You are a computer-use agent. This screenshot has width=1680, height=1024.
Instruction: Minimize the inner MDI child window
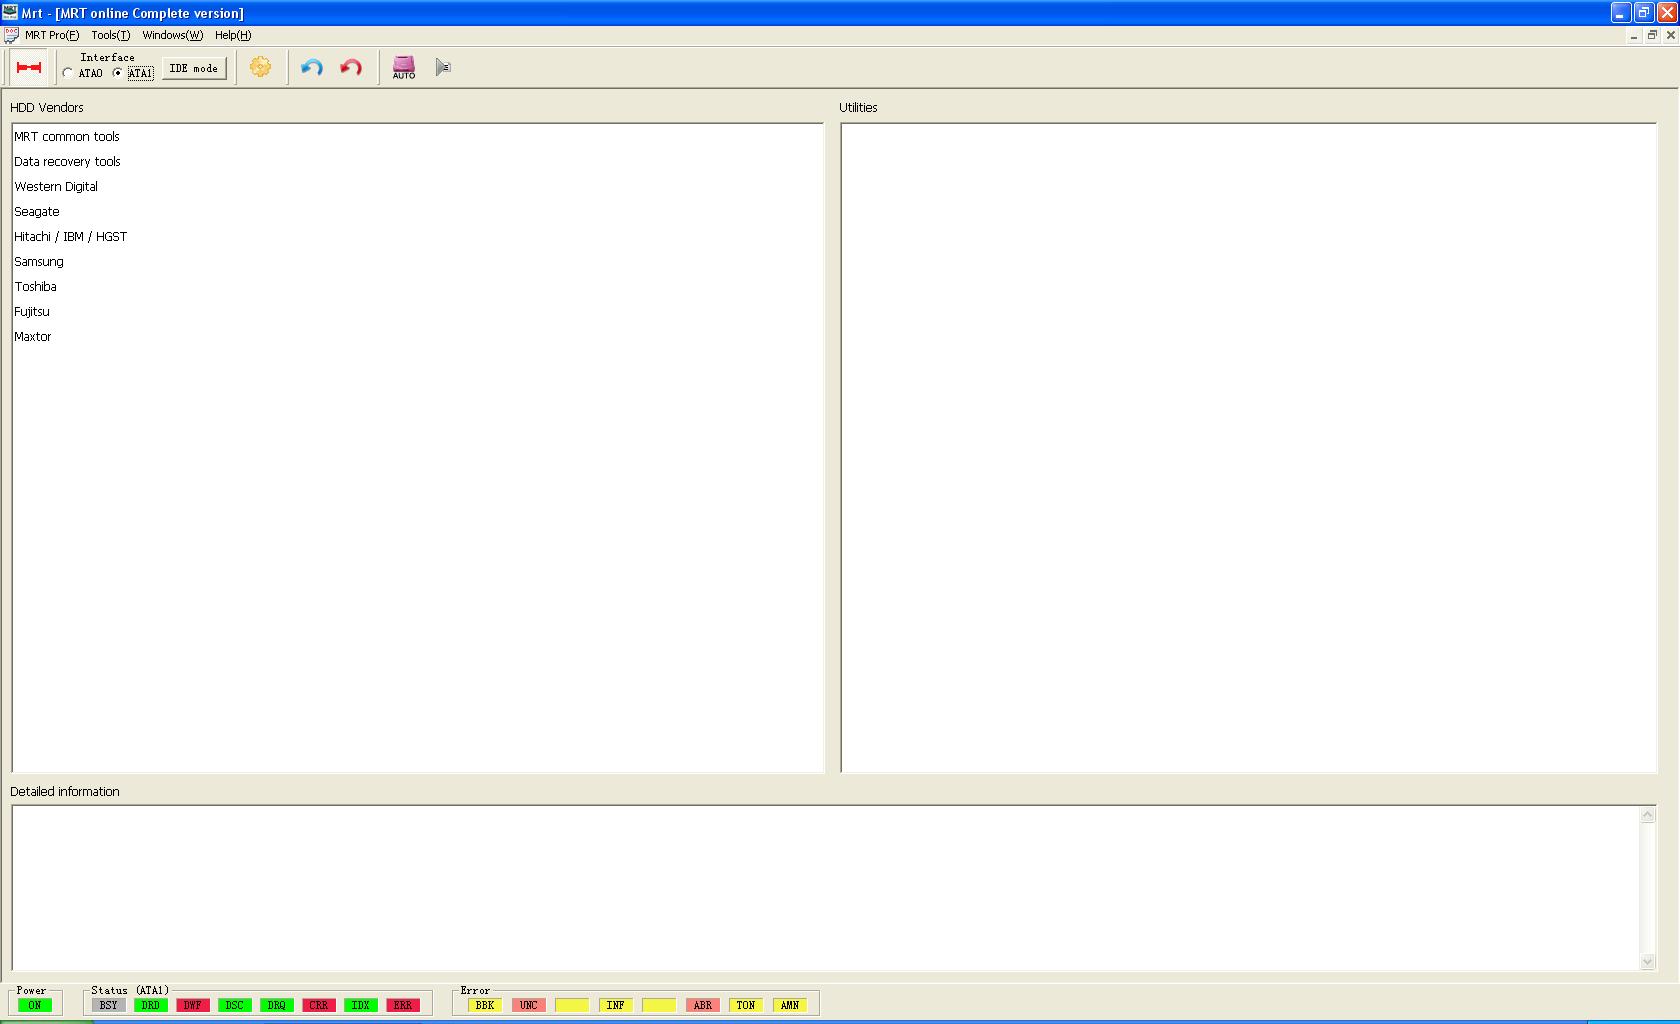pos(1634,35)
